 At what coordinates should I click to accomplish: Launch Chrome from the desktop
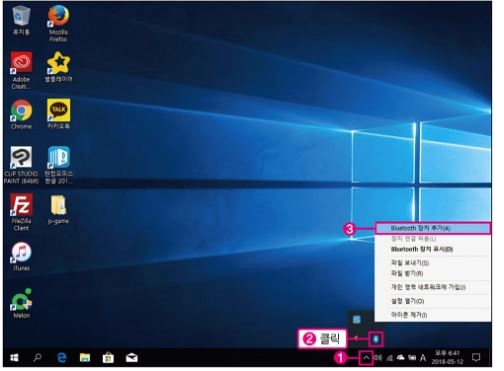(x=21, y=114)
